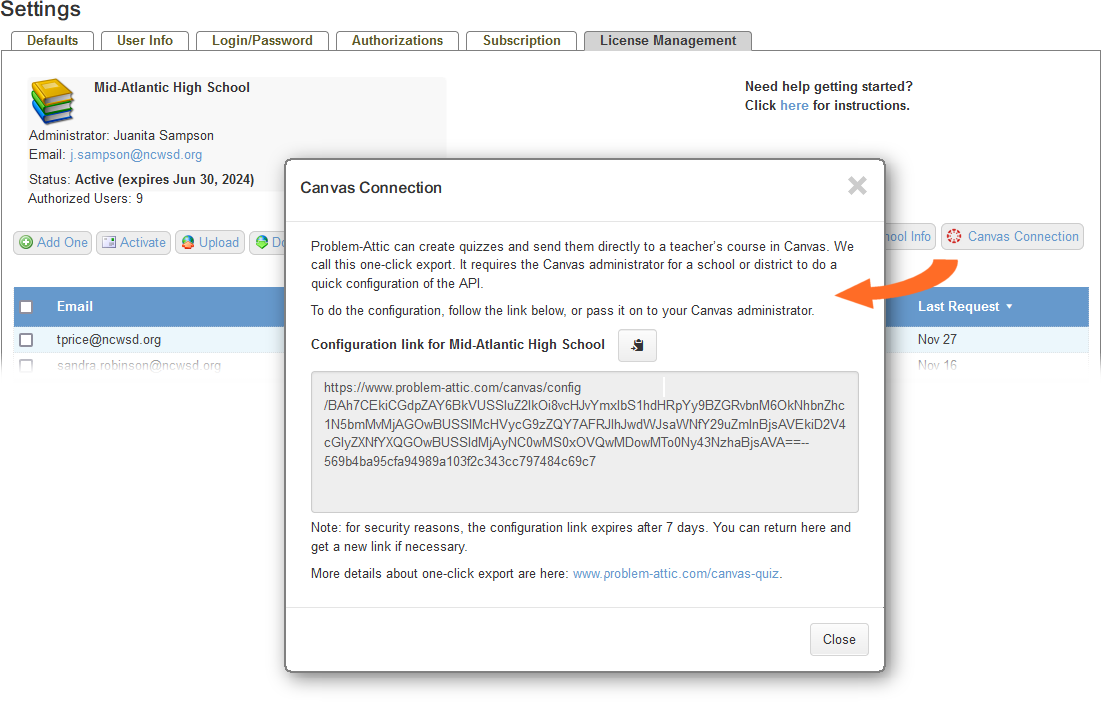Click the Upload icon

[187, 242]
